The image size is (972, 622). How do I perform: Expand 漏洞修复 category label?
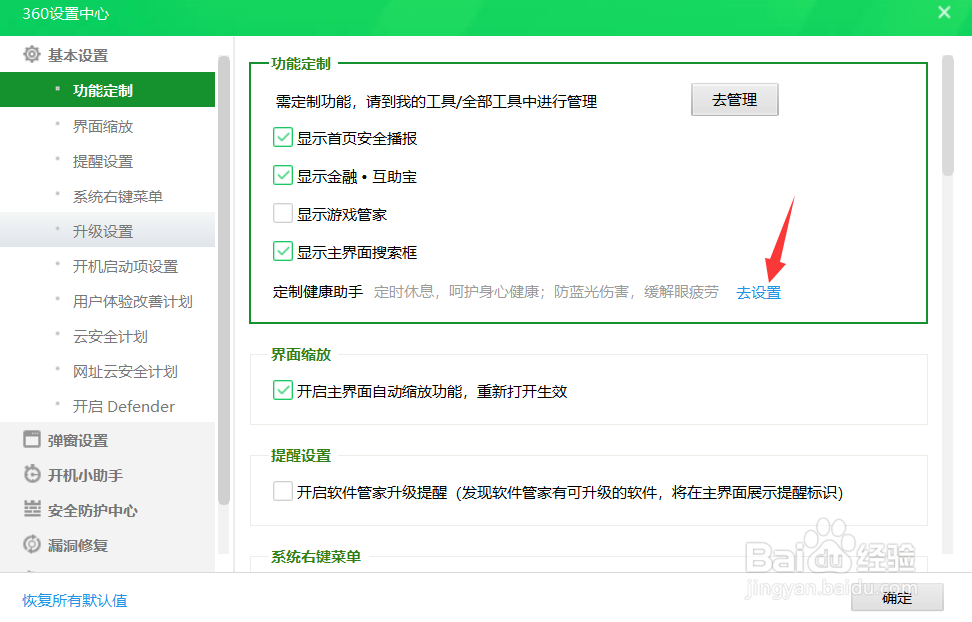78,545
